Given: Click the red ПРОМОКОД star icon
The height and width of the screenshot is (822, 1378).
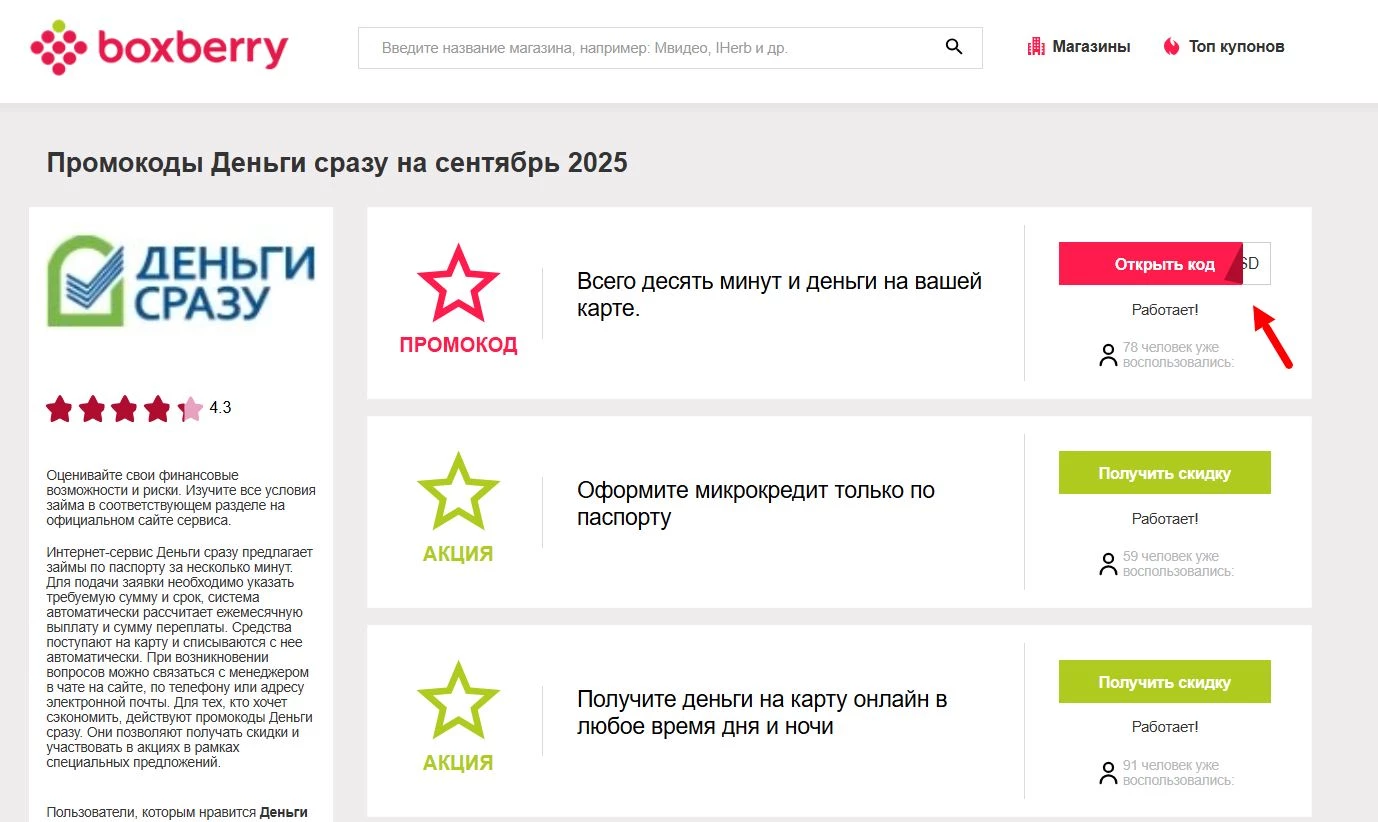Looking at the screenshot, I should 457,283.
